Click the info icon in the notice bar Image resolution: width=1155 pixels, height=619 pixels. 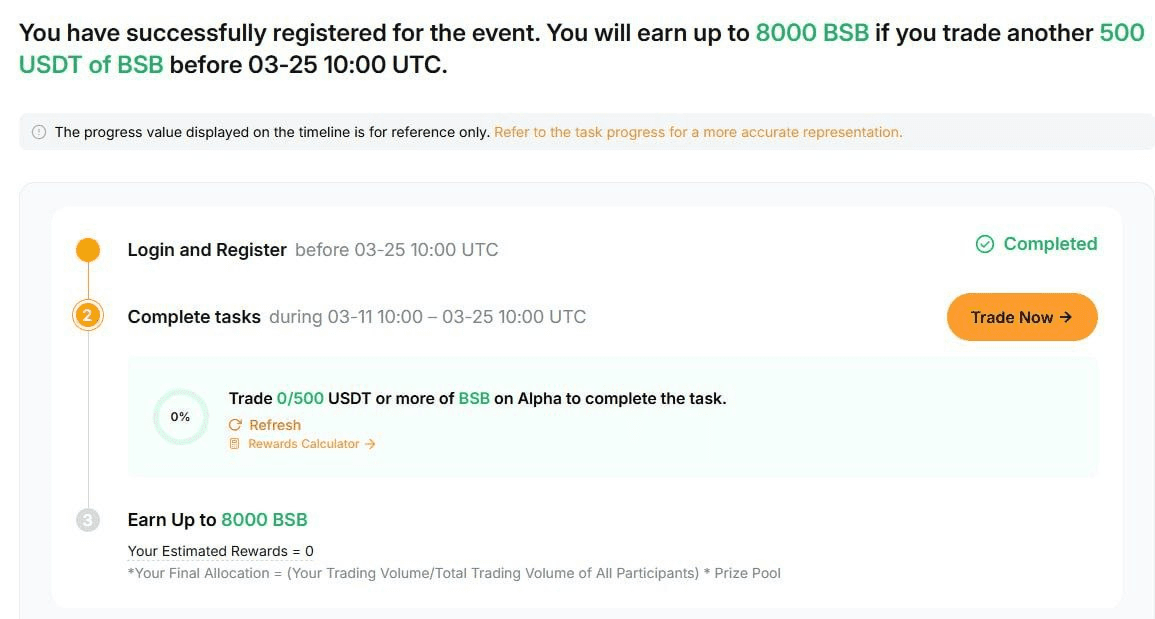click(39, 132)
